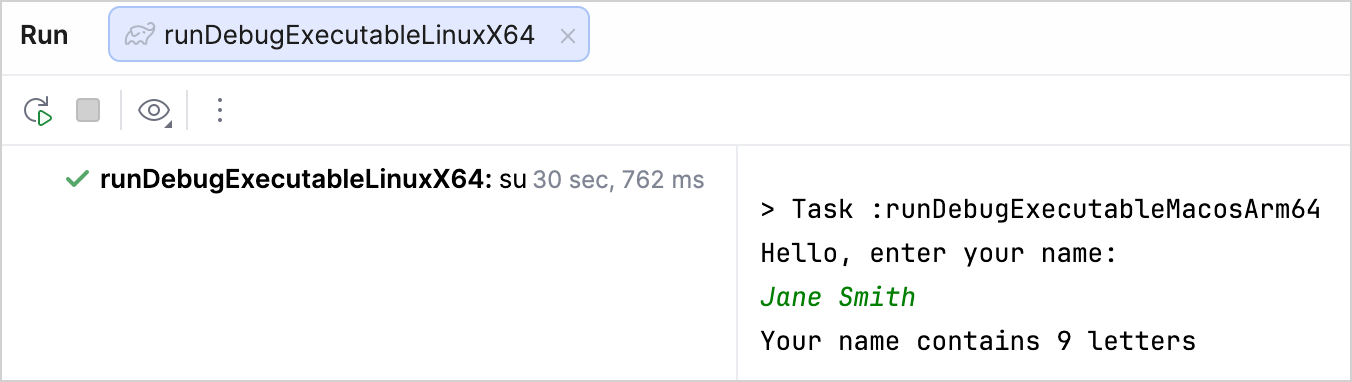This screenshot has height=382, width=1352.
Task: Expand the small arrow beside eye icon
Action: (x=169, y=124)
